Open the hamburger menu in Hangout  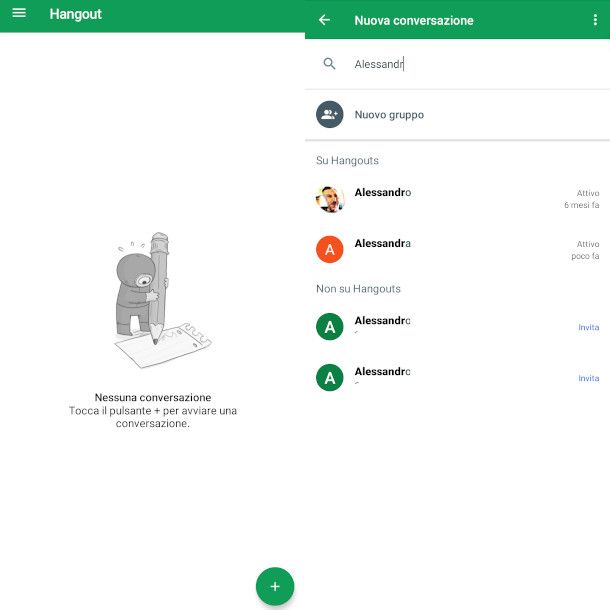click(x=19, y=13)
